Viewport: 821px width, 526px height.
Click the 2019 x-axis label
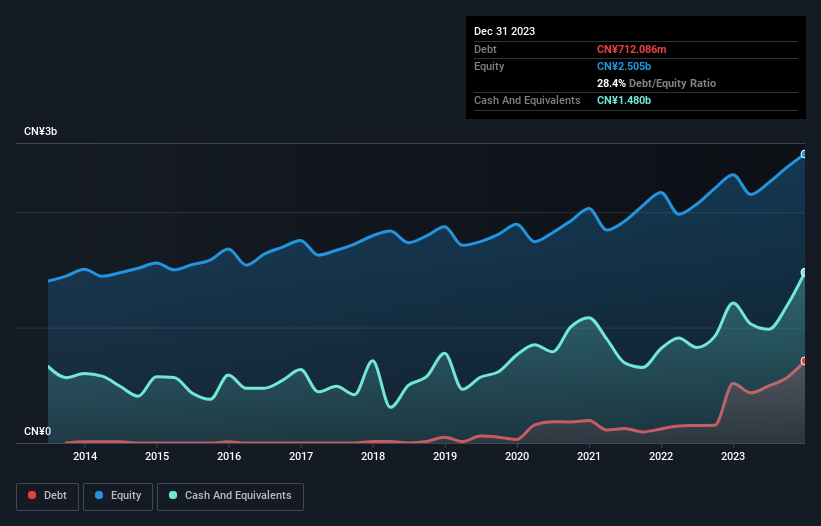(x=445, y=456)
